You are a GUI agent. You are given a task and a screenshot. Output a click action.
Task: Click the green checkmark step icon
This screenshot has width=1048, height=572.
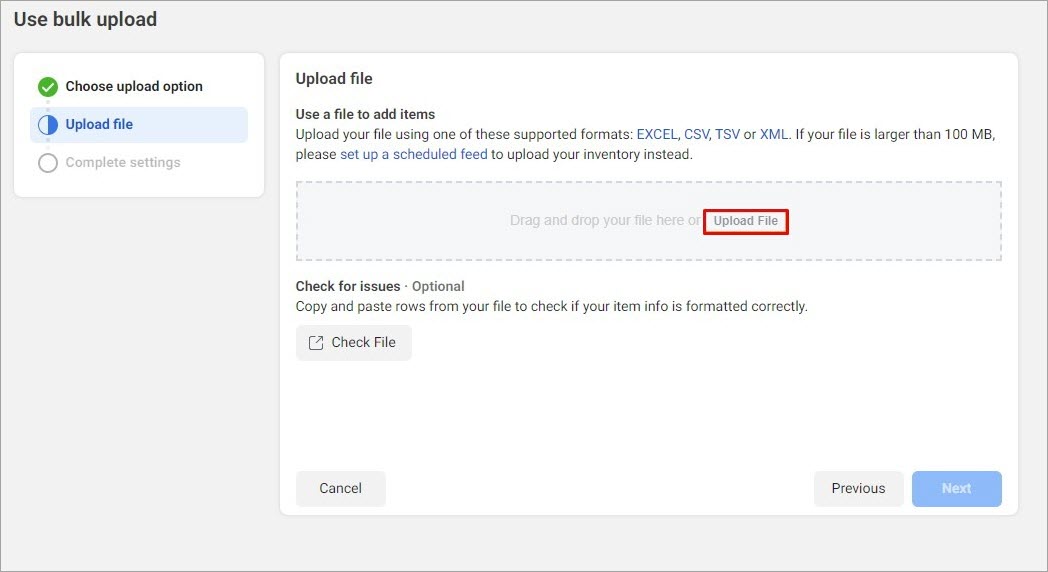[47, 87]
